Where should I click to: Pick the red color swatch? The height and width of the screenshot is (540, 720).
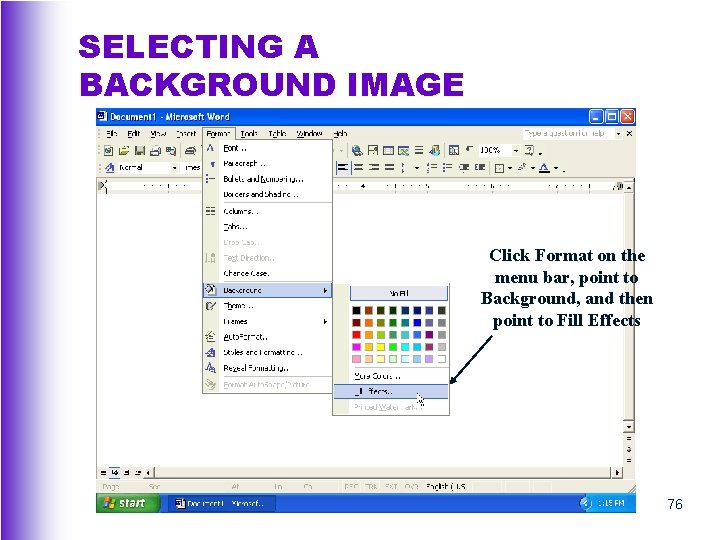[357, 335]
